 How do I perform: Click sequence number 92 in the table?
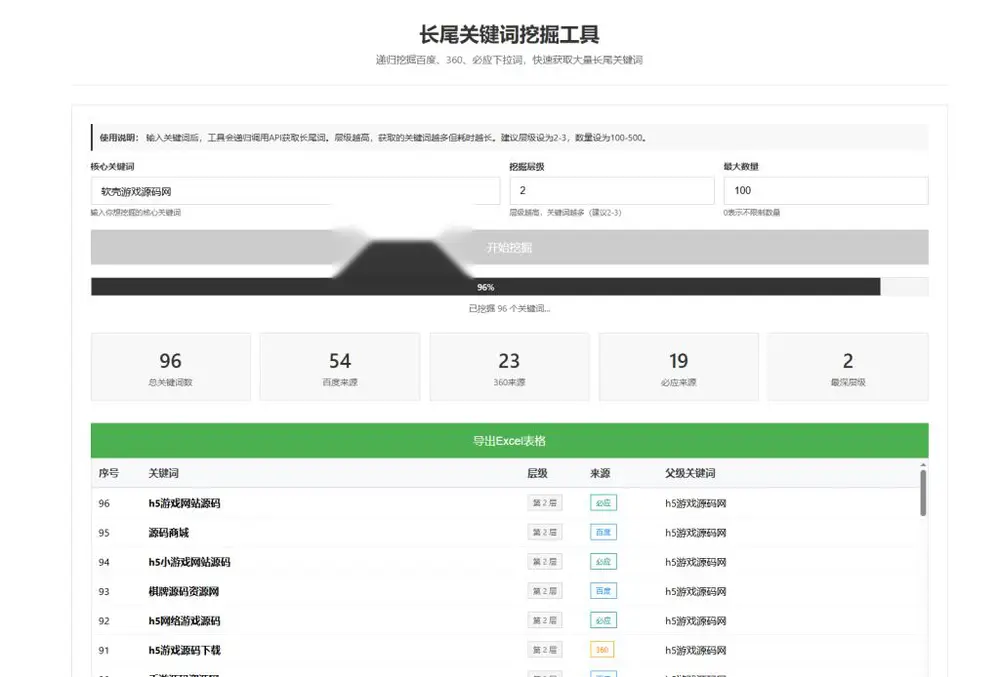[104, 620]
